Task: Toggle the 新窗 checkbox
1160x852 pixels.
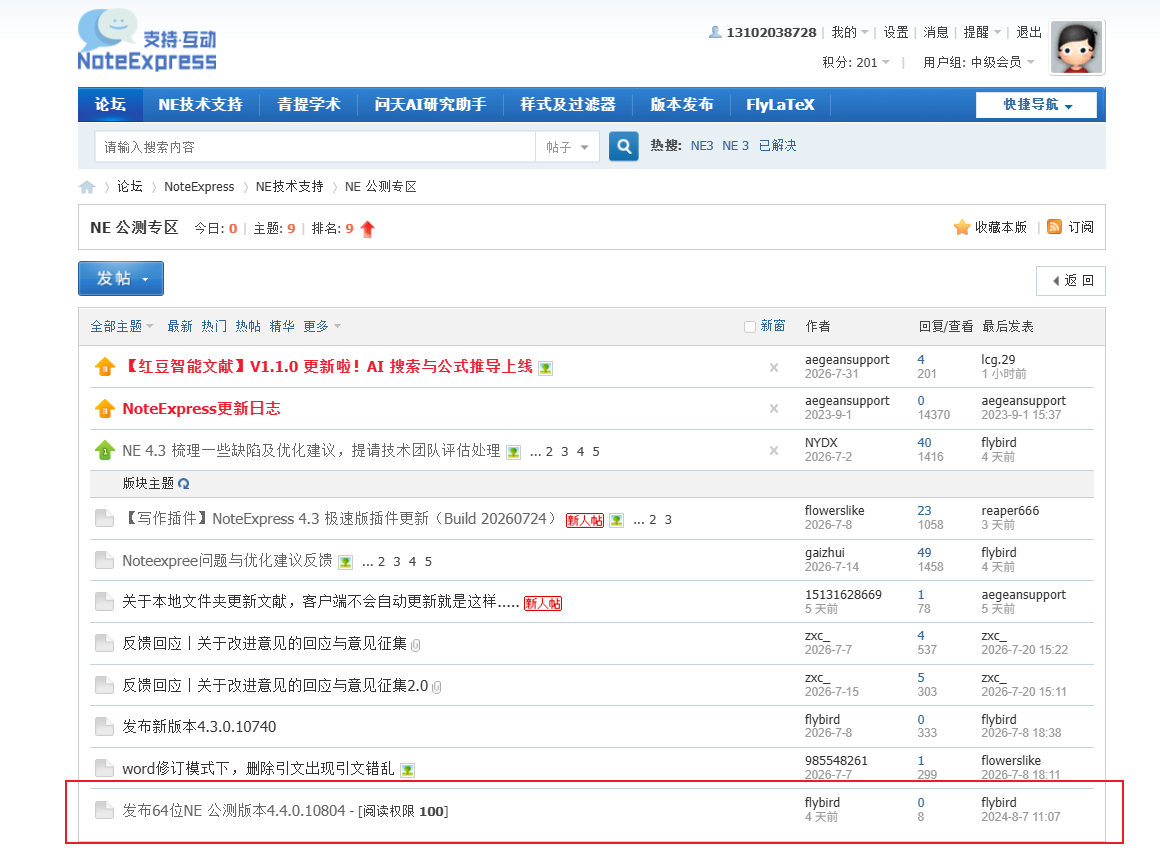Action: [749, 327]
